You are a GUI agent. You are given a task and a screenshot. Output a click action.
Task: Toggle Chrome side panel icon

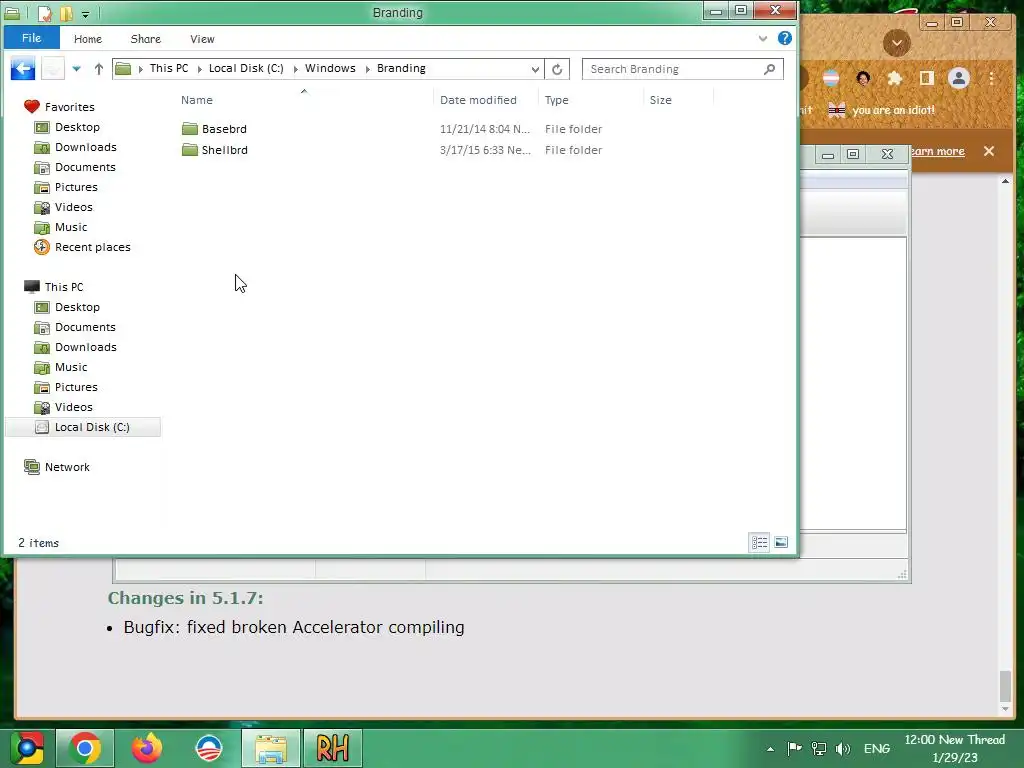point(927,78)
